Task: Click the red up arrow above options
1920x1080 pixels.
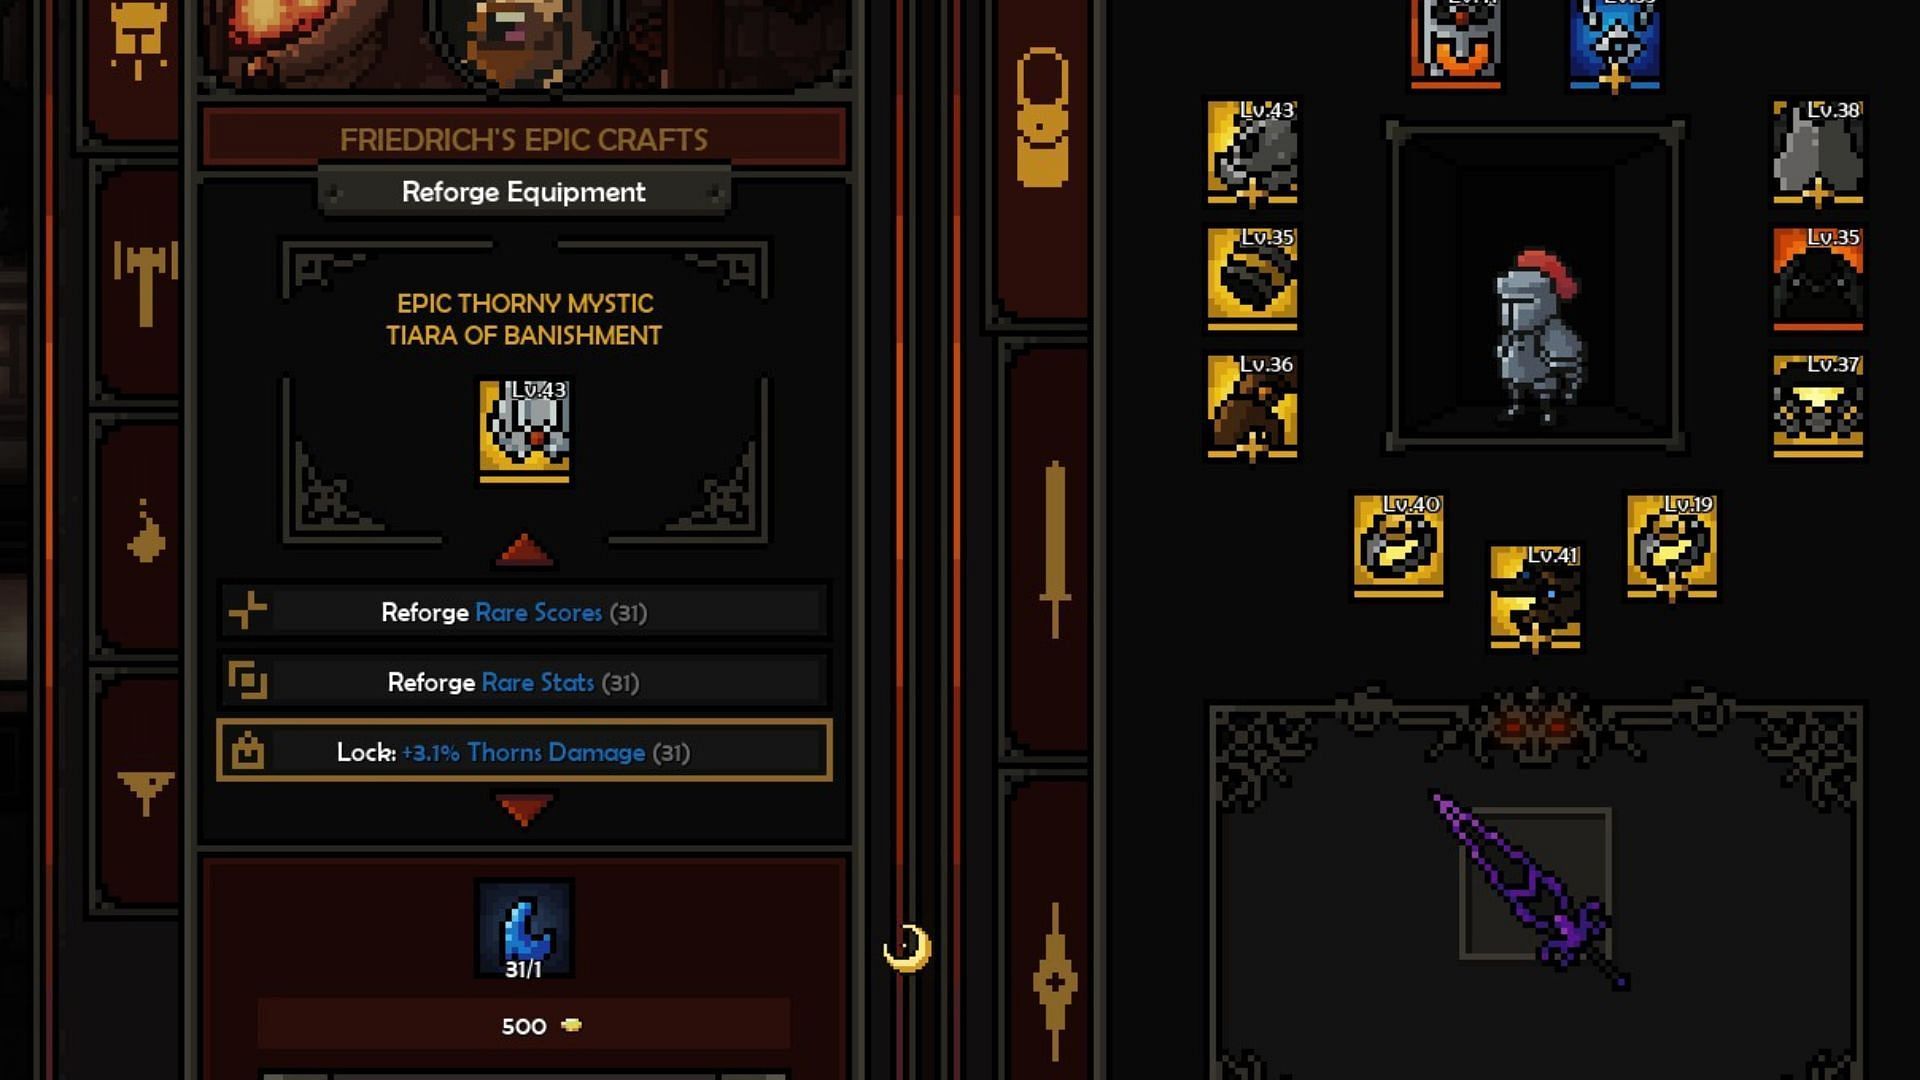Action: tap(524, 549)
